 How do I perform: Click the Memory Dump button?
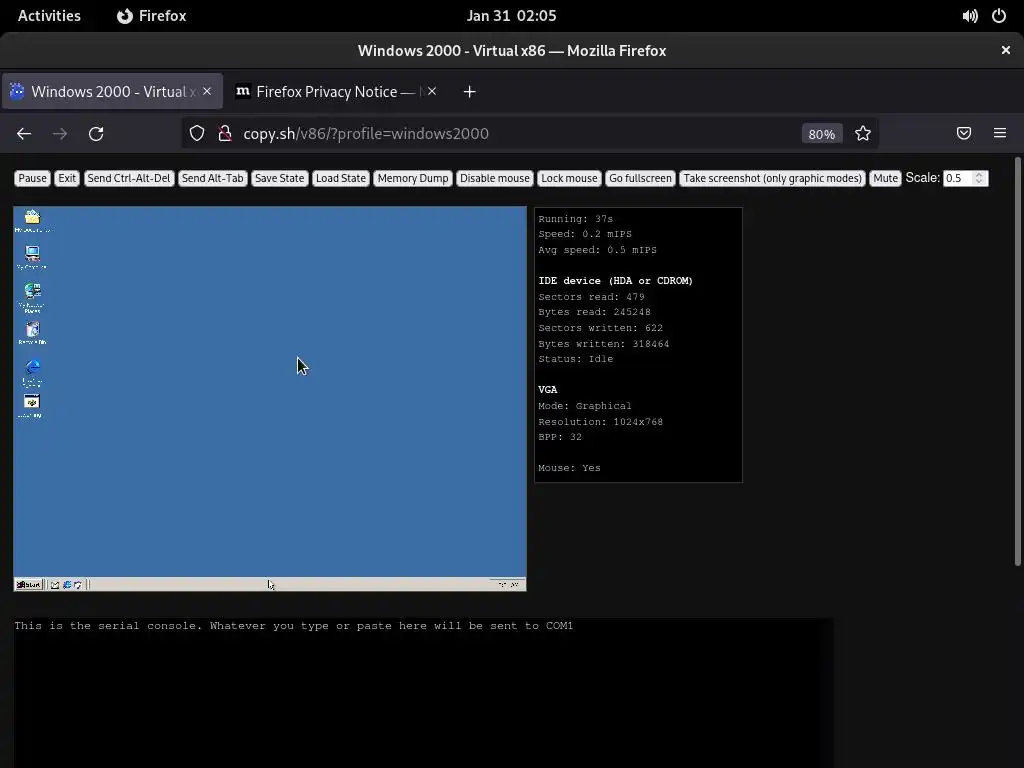pos(413,178)
